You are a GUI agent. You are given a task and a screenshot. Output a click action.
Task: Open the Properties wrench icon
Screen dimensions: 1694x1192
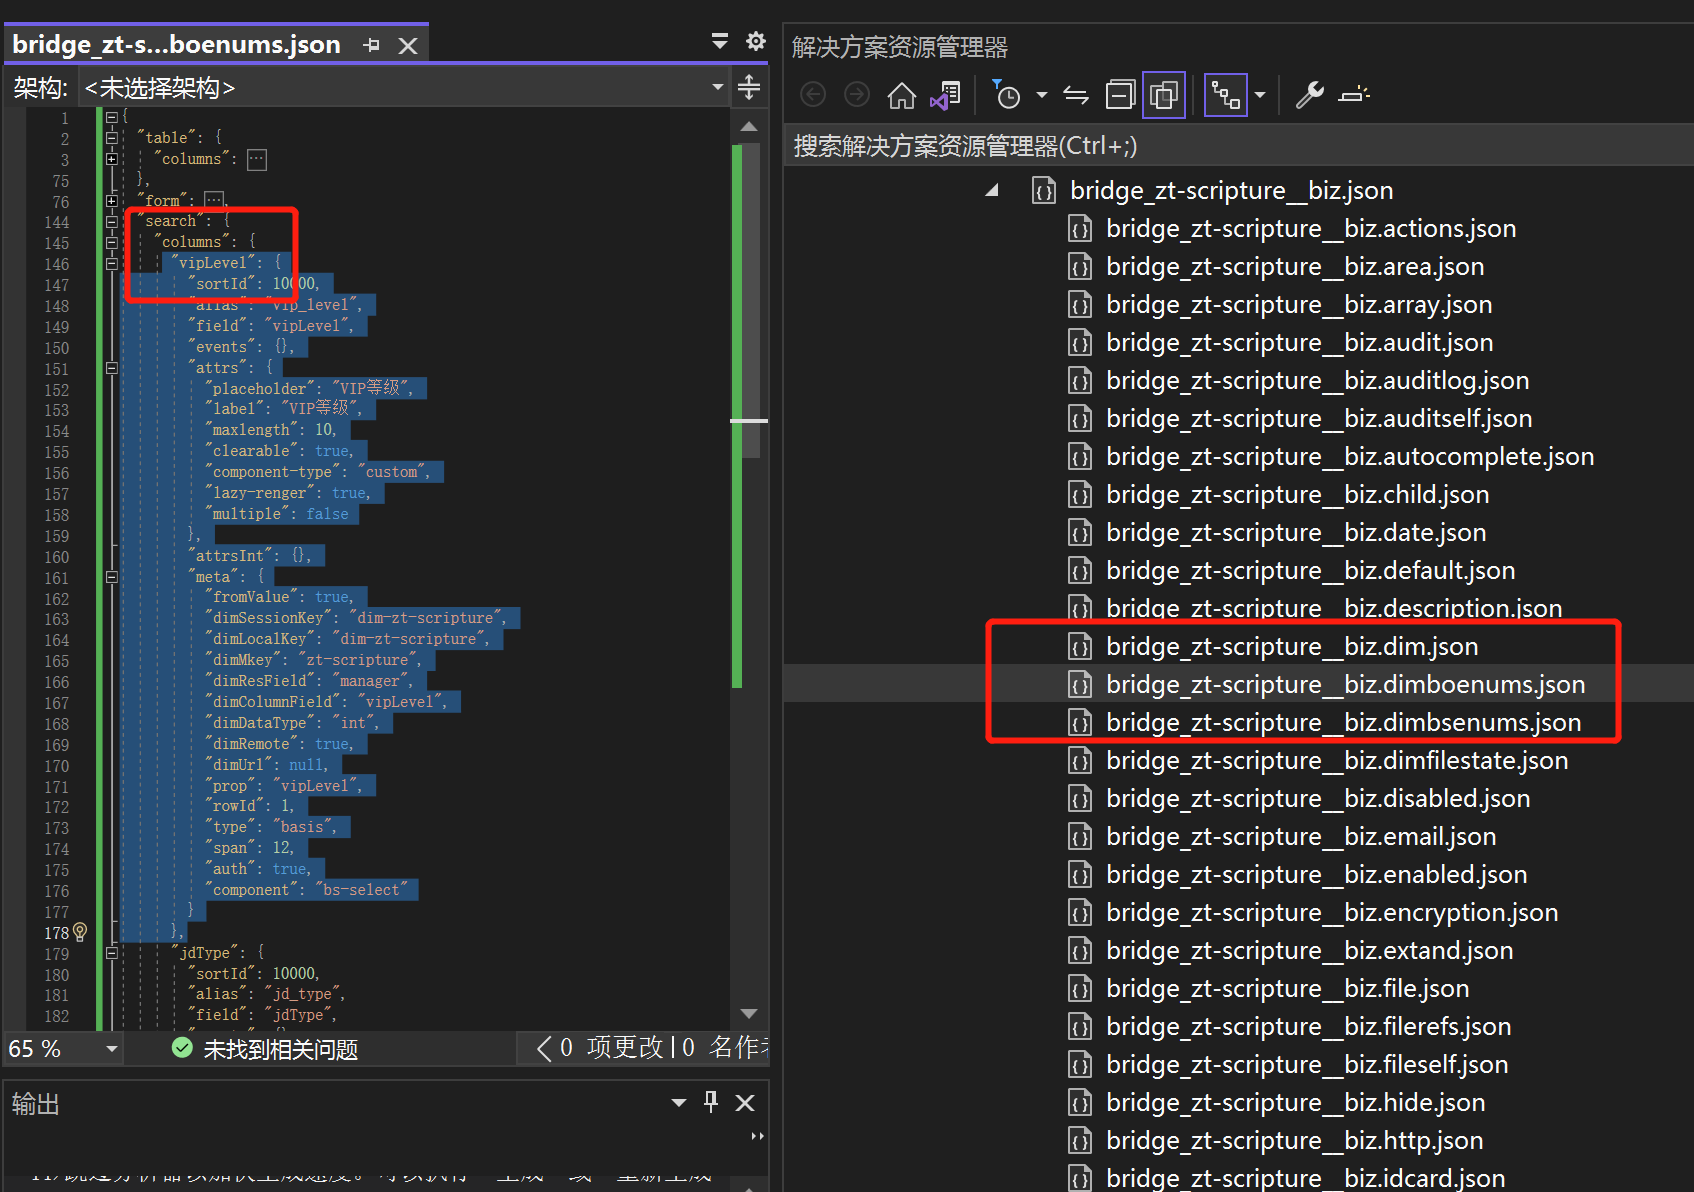point(1309,95)
